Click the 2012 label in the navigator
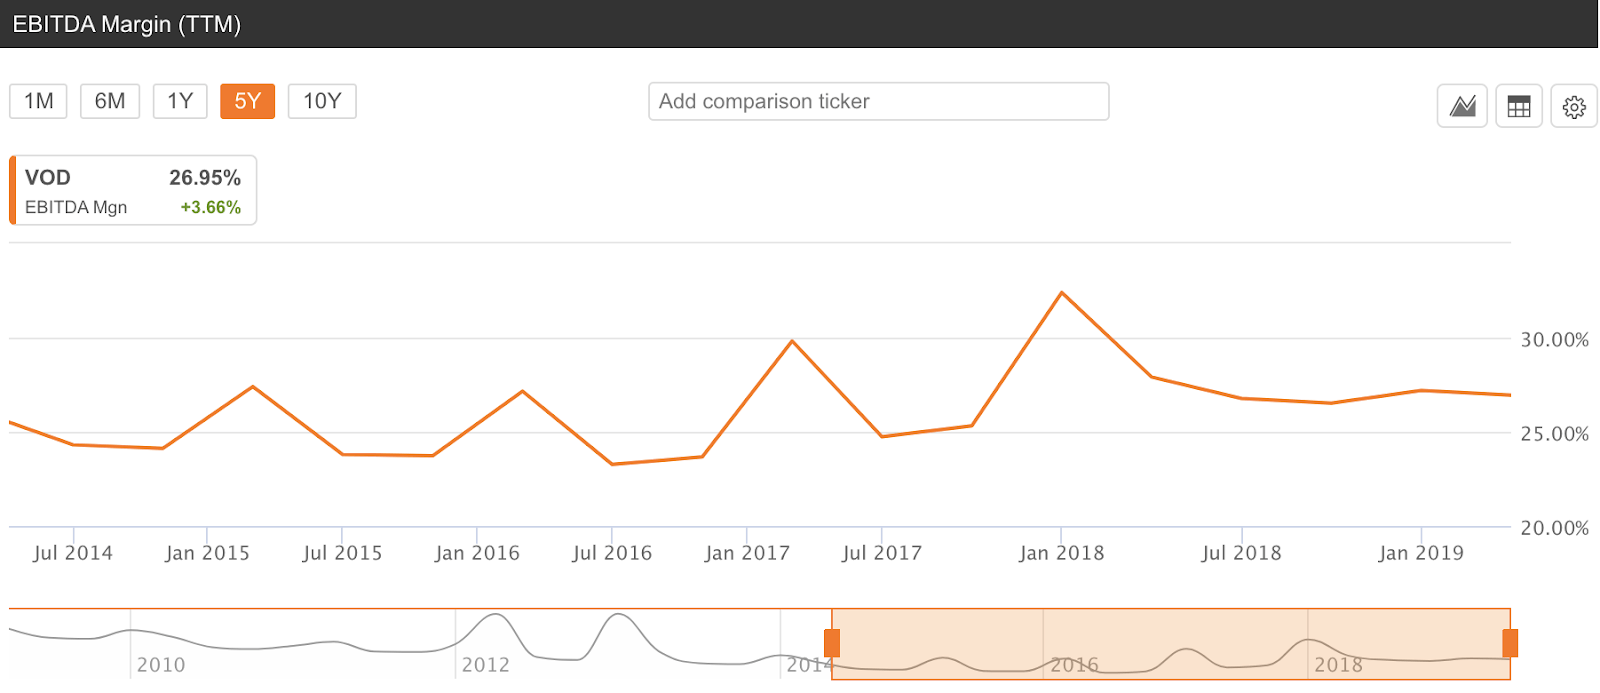This screenshot has height=693, width=1600. [x=486, y=665]
